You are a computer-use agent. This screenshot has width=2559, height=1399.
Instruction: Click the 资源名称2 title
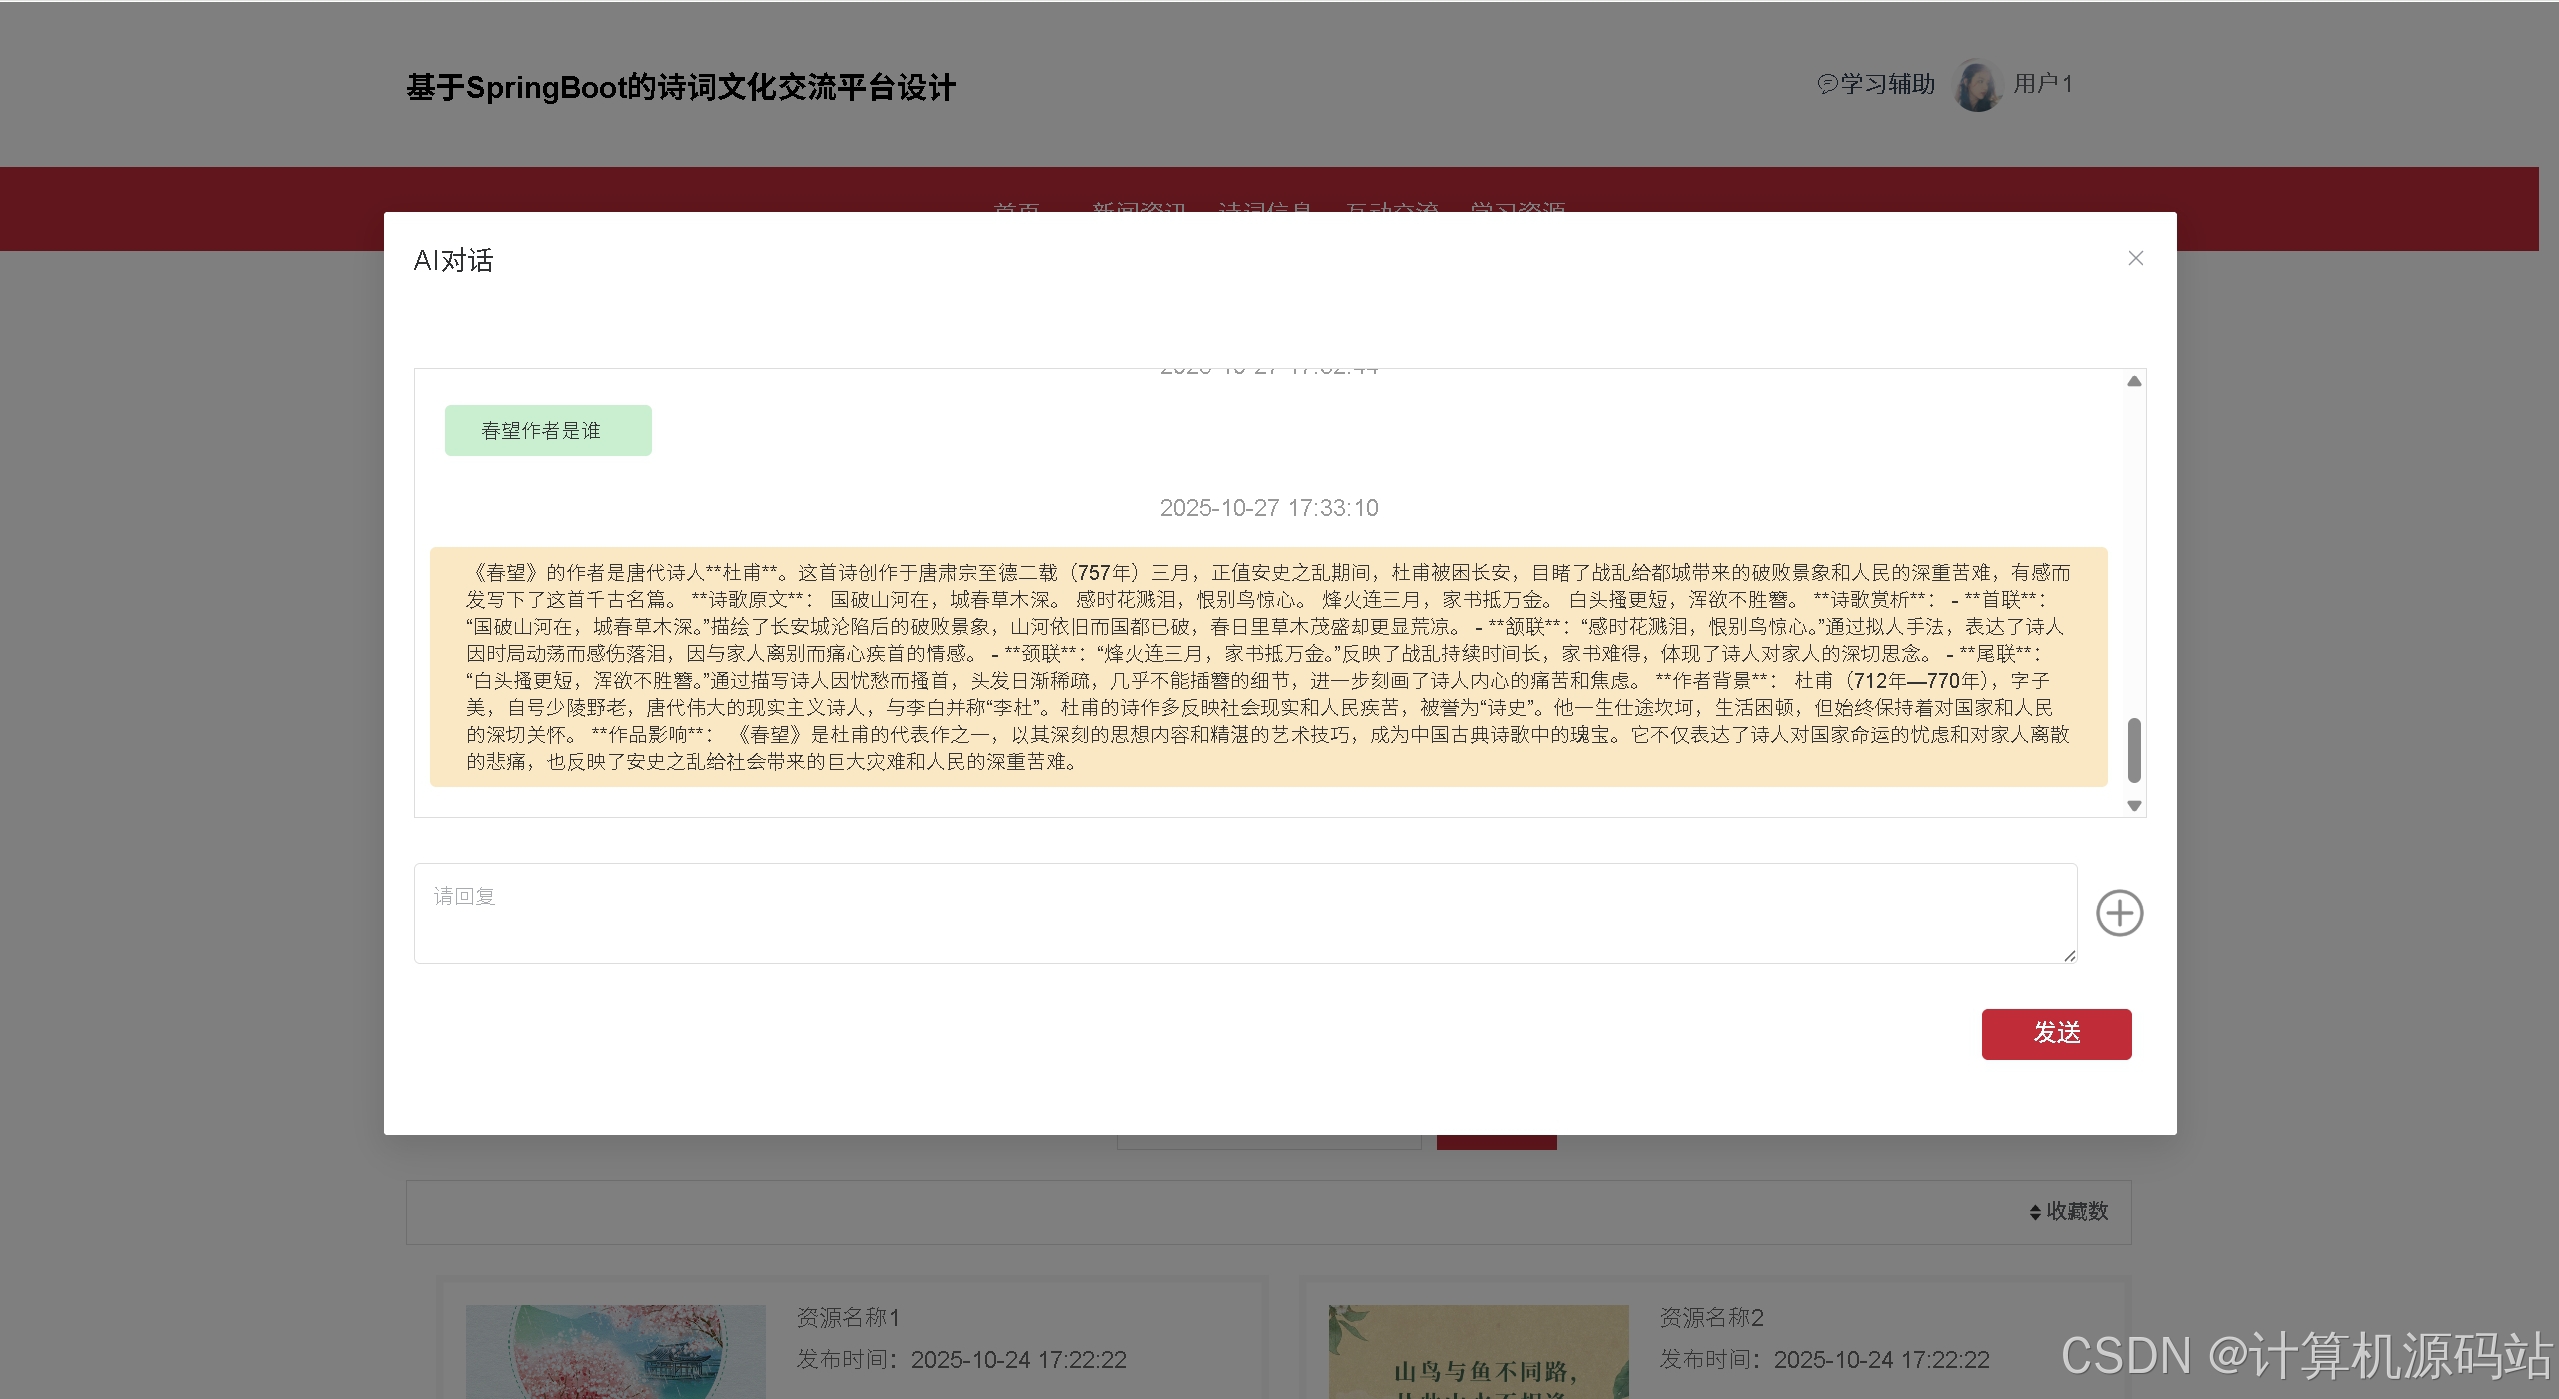click(1711, 1318)
